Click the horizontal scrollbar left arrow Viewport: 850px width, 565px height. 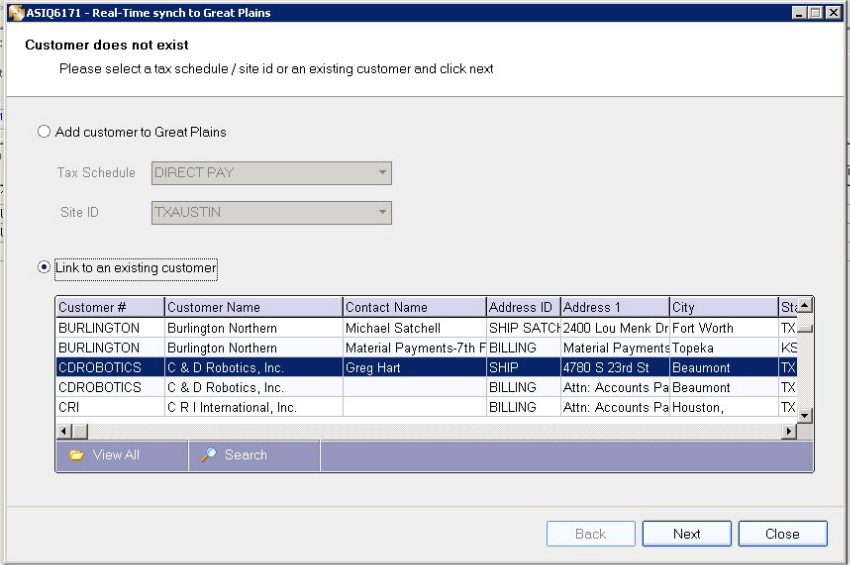pos(64,432)
